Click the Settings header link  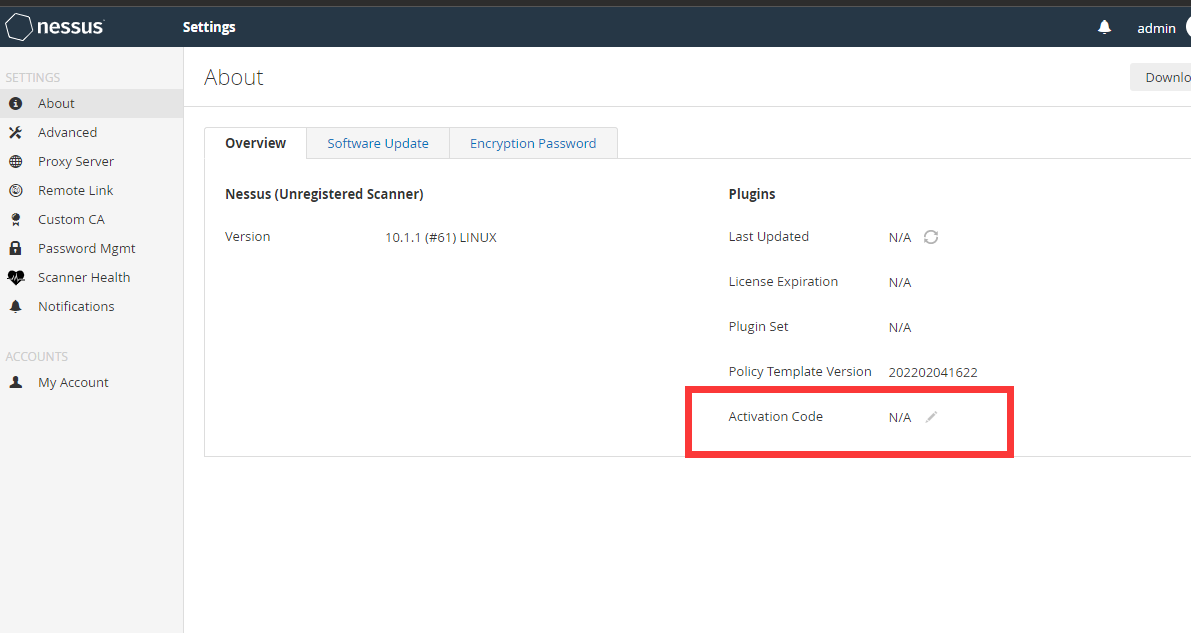tap(209, 27)
